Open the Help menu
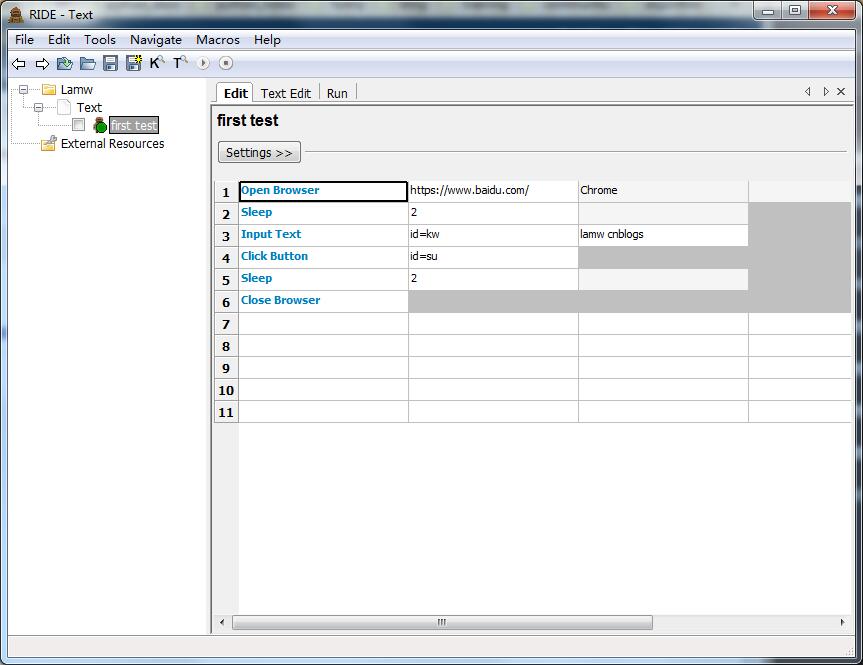Viewport: 863px width, 665px height. point(267,40)
